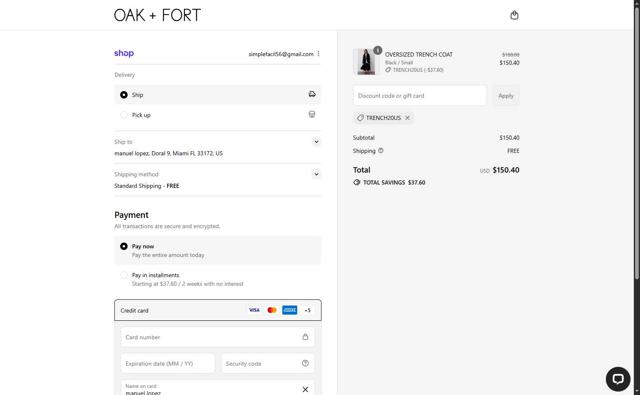Open the shopping bag cart icon
The image size is (640, 395).
514,15
